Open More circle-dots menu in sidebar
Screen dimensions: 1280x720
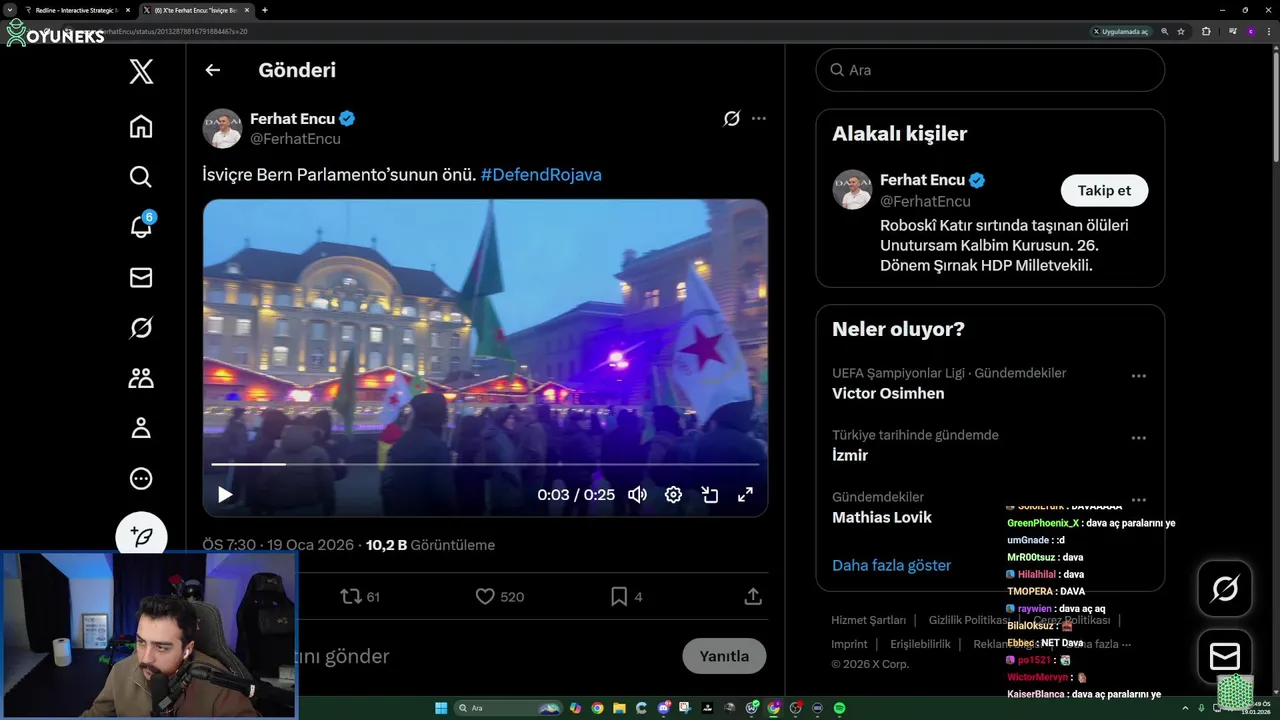[x=141, y=479]
